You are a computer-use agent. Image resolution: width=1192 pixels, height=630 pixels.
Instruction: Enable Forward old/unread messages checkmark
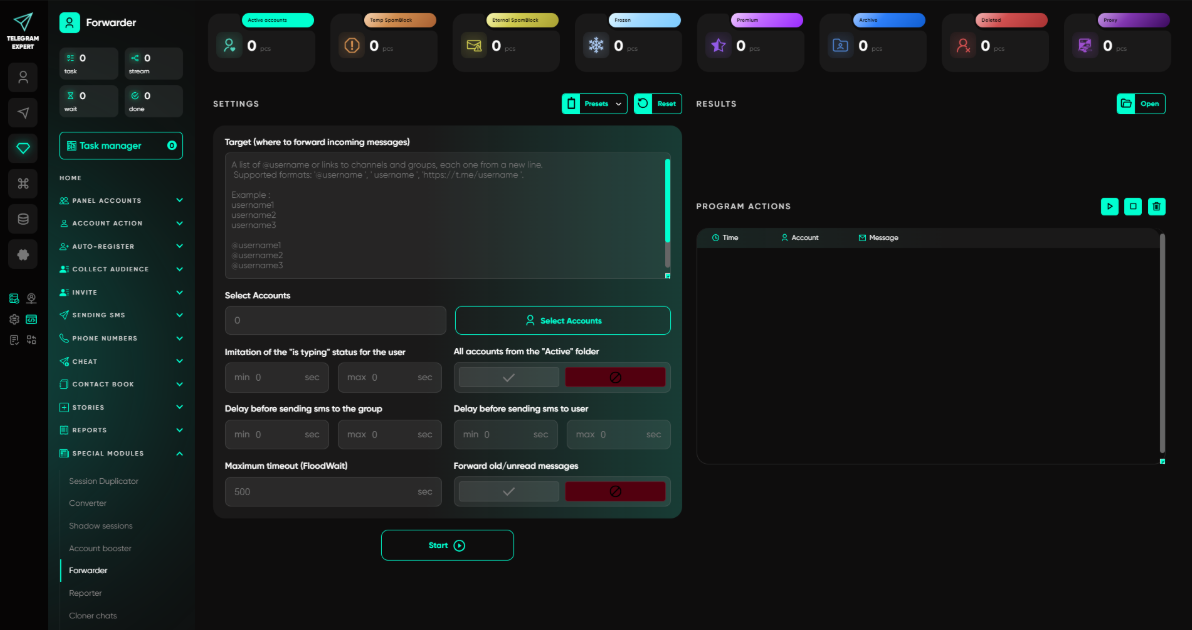(x=509, y=492)
